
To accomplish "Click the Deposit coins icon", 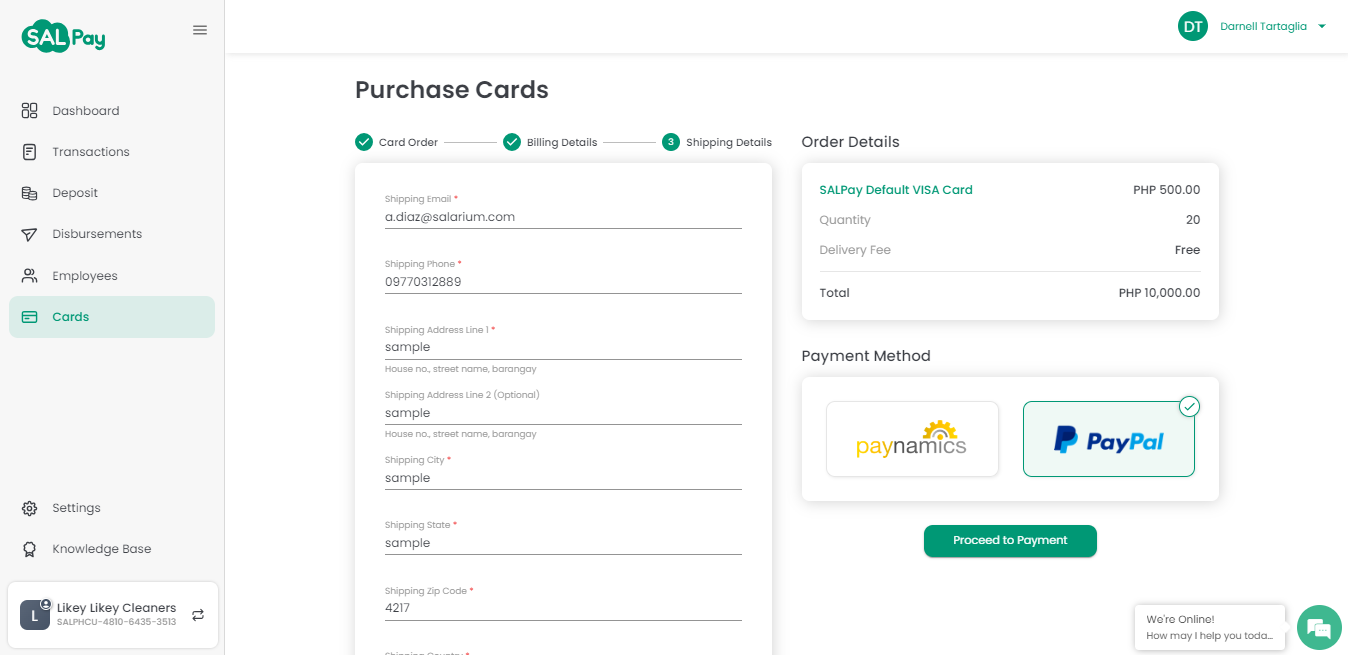I will (30, 193).
